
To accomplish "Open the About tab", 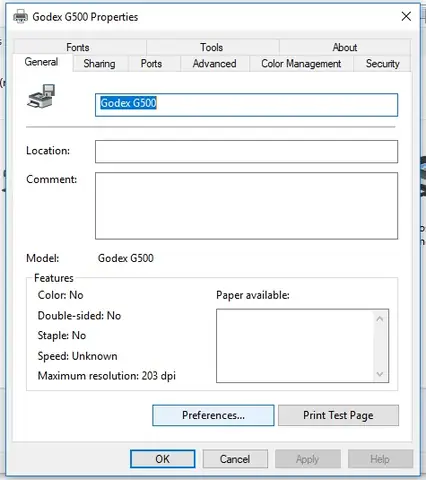I will (345, 47).
